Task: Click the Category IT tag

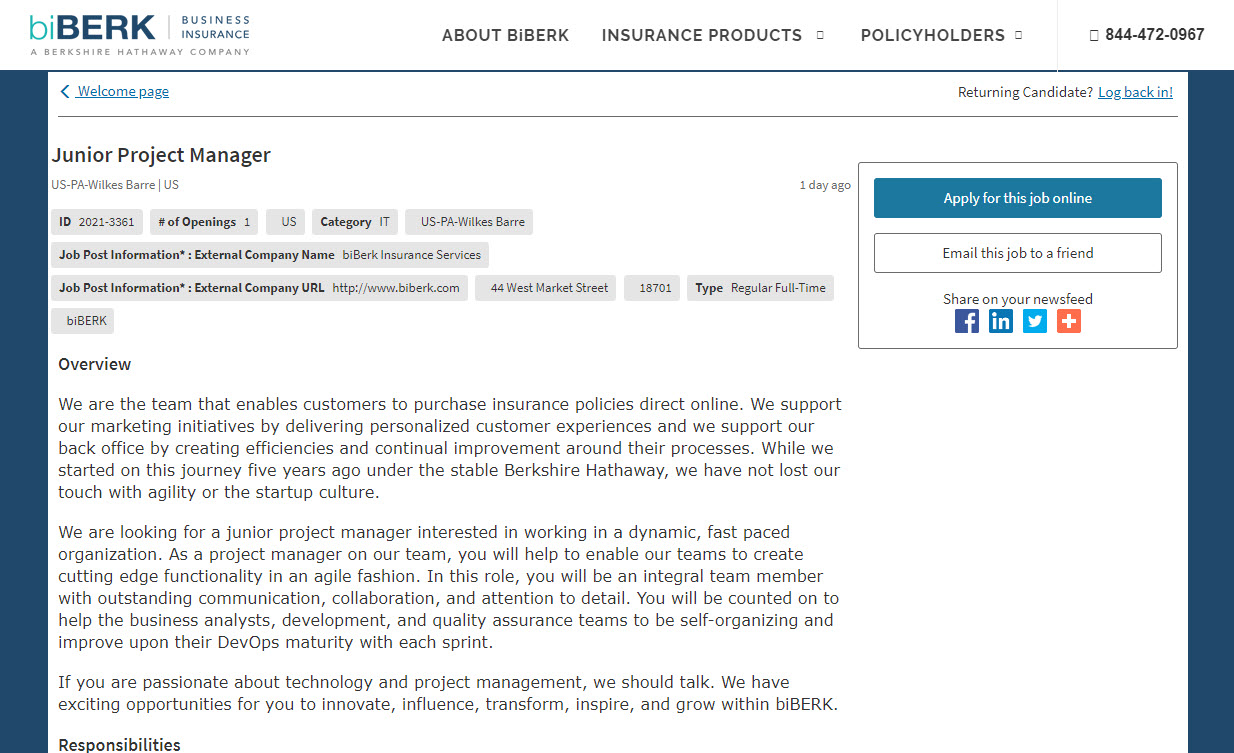Action: [355, 222]
